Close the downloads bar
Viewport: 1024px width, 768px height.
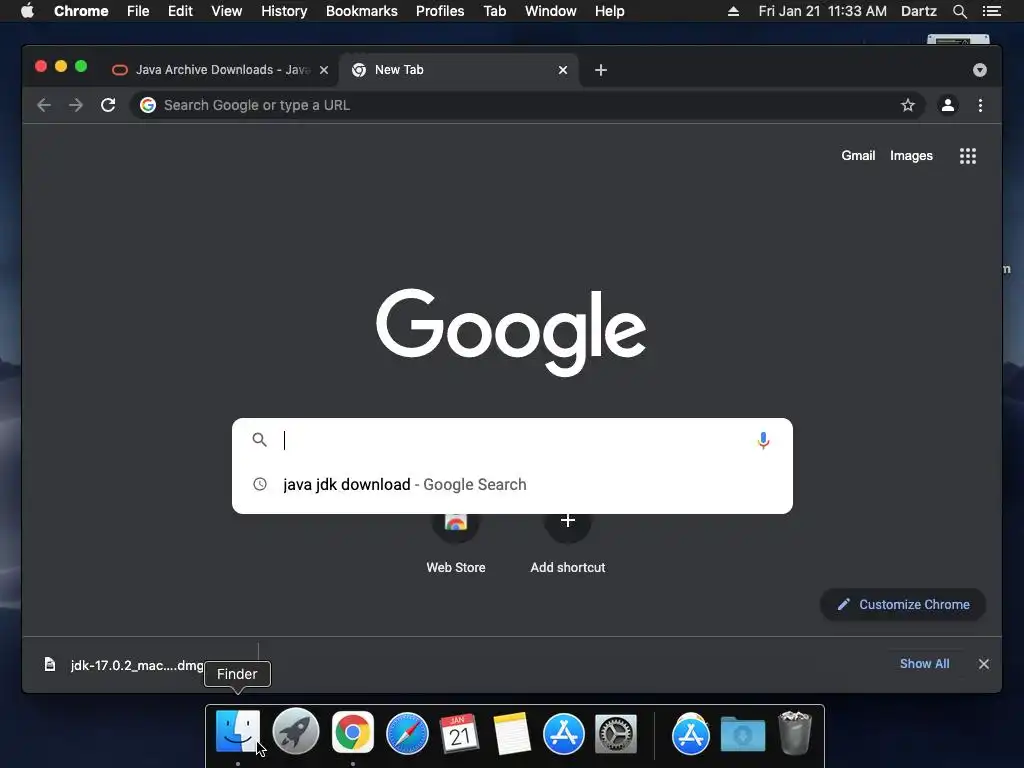[984, 664]
